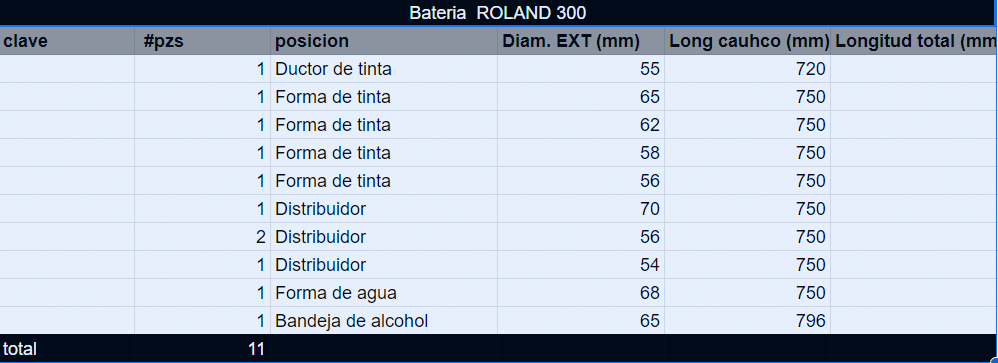Screen dimensions: 998x363
Task: Click the diameter cell showing 54
Action: [581, 265]
